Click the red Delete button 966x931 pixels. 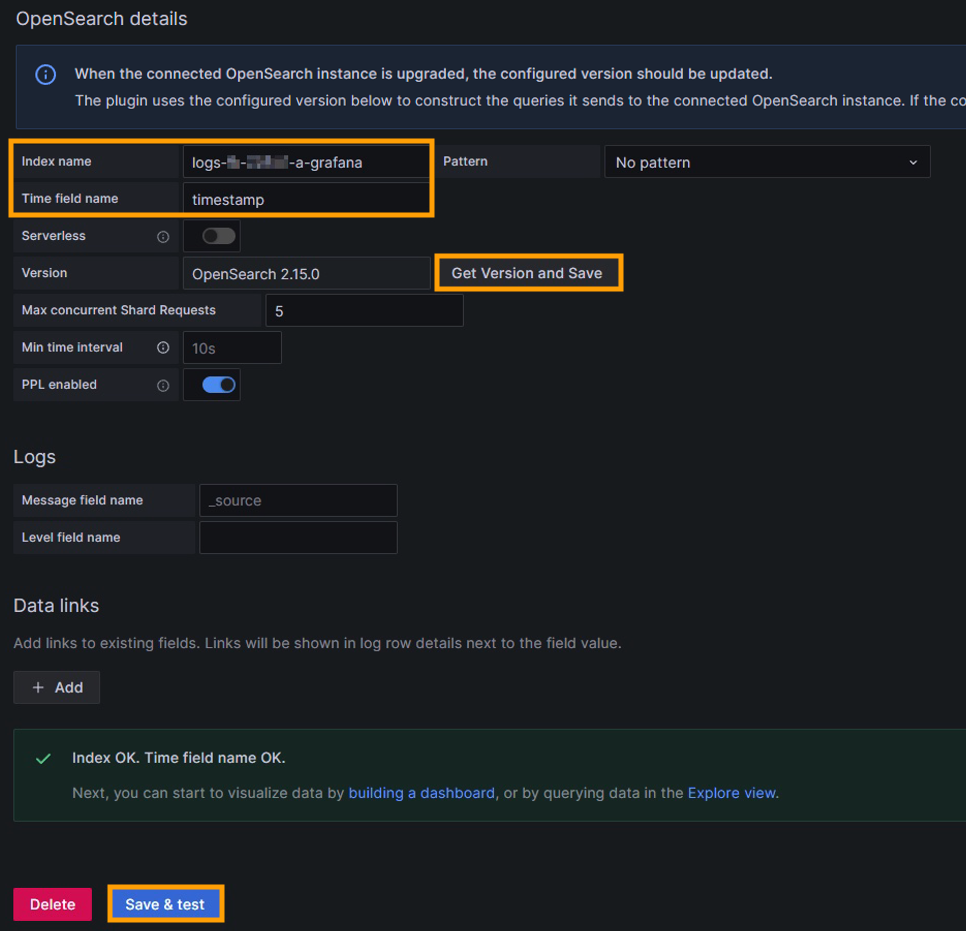point(52,904)
